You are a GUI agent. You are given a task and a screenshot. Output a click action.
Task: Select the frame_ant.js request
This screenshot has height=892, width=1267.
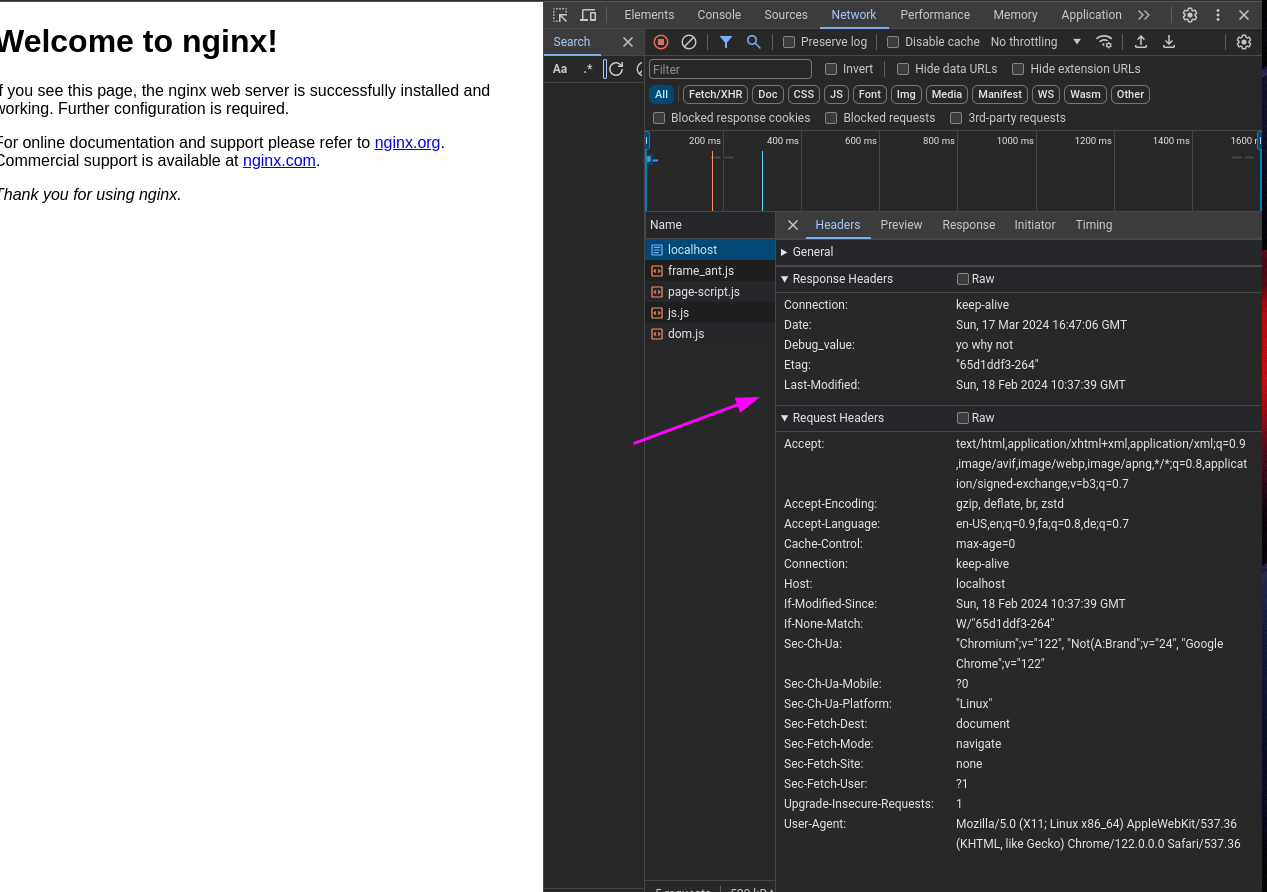pyautogui.click(x=710, y=271)
